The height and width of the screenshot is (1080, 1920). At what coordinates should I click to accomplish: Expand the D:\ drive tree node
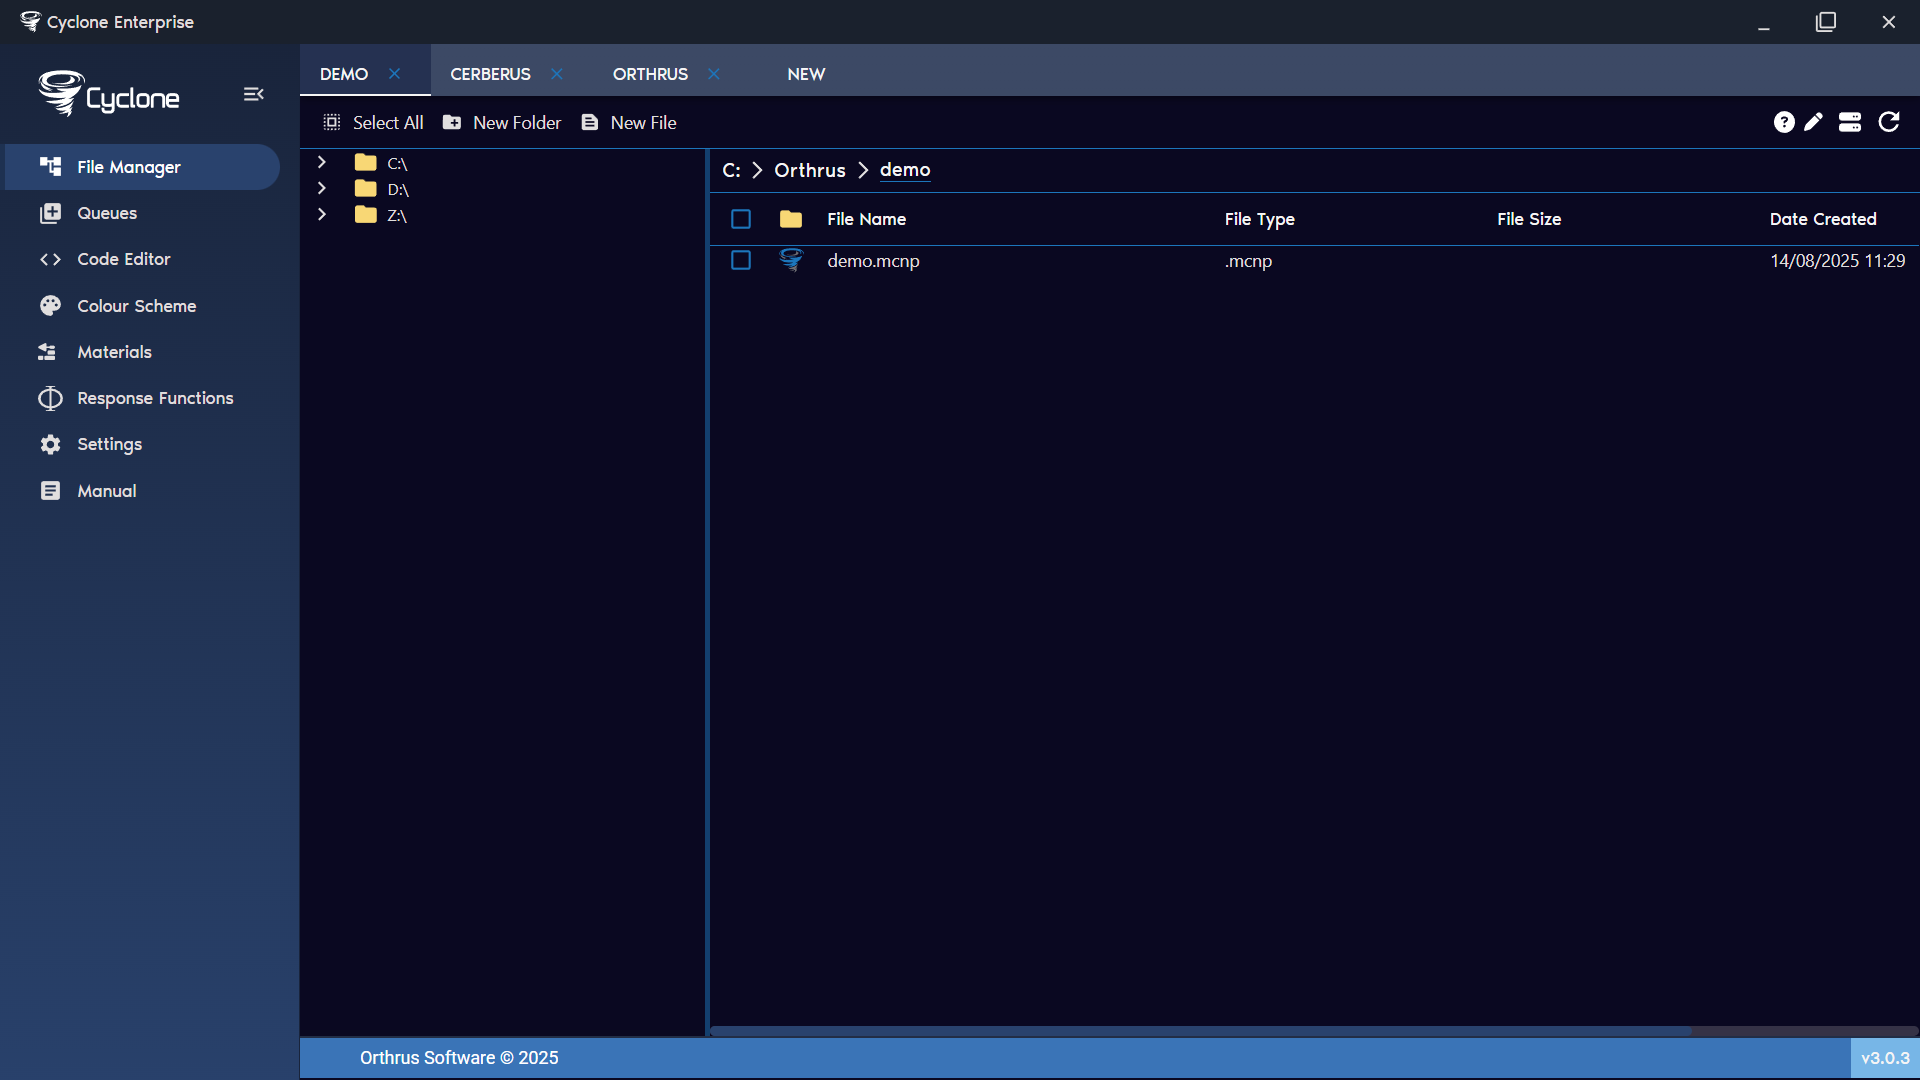[x=322, y=188]
